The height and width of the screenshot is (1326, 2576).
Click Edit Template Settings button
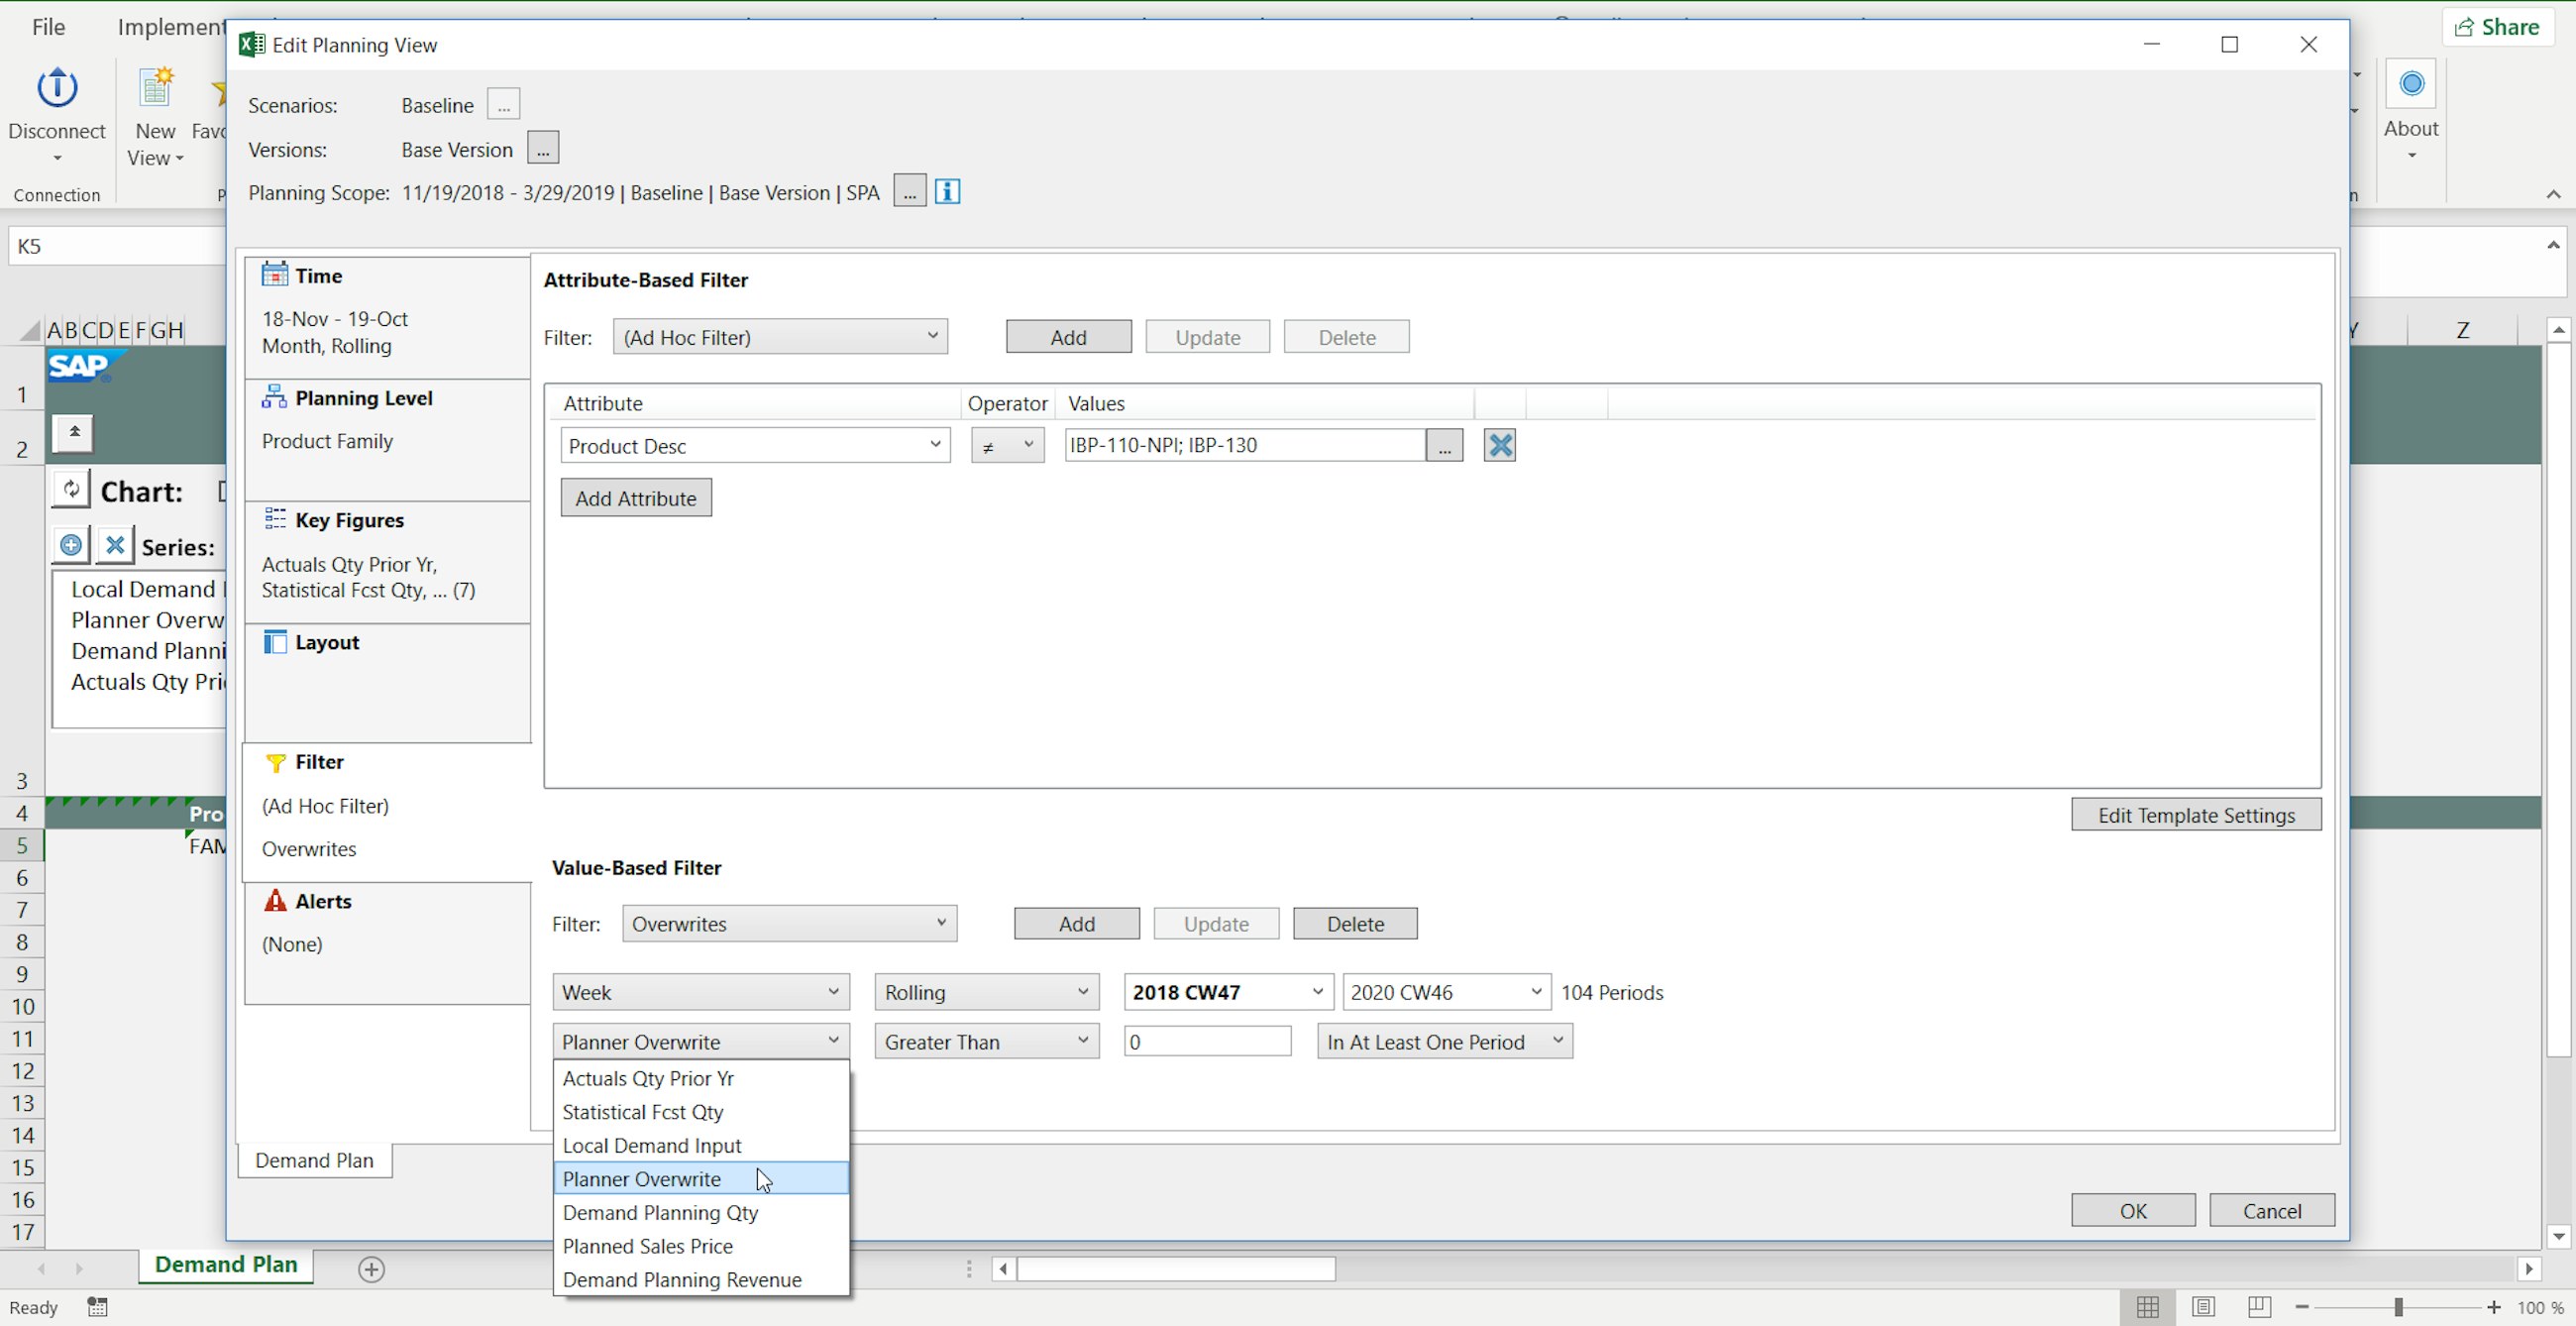pyautogui.click(x=2196, y=815)
